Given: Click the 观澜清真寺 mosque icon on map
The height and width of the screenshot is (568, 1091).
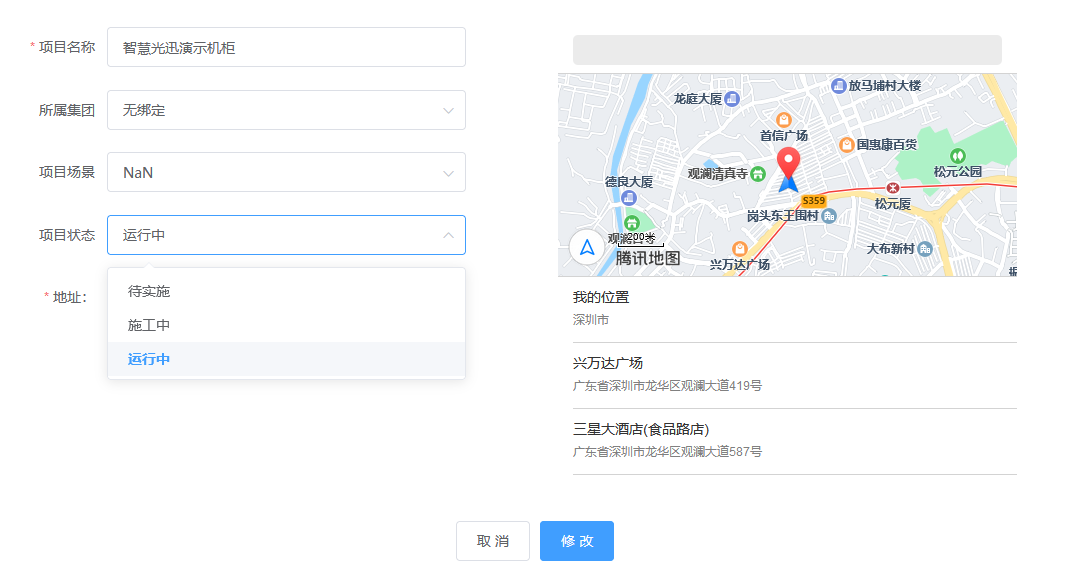Looking at the screenshot, I should [758, 173].
